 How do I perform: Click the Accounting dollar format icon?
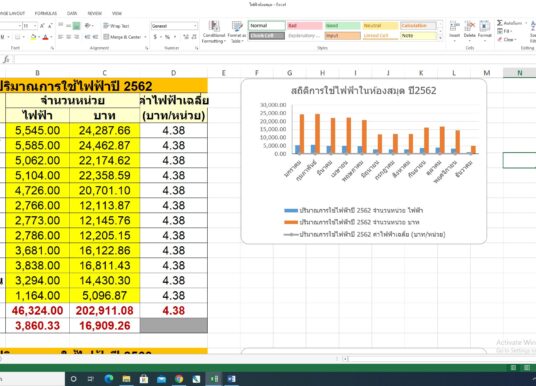[155, 37]
